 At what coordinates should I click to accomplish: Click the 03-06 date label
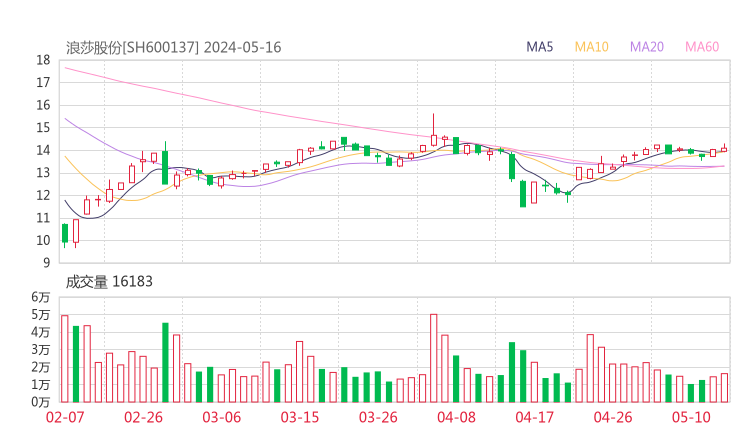(x=221, y=417)
